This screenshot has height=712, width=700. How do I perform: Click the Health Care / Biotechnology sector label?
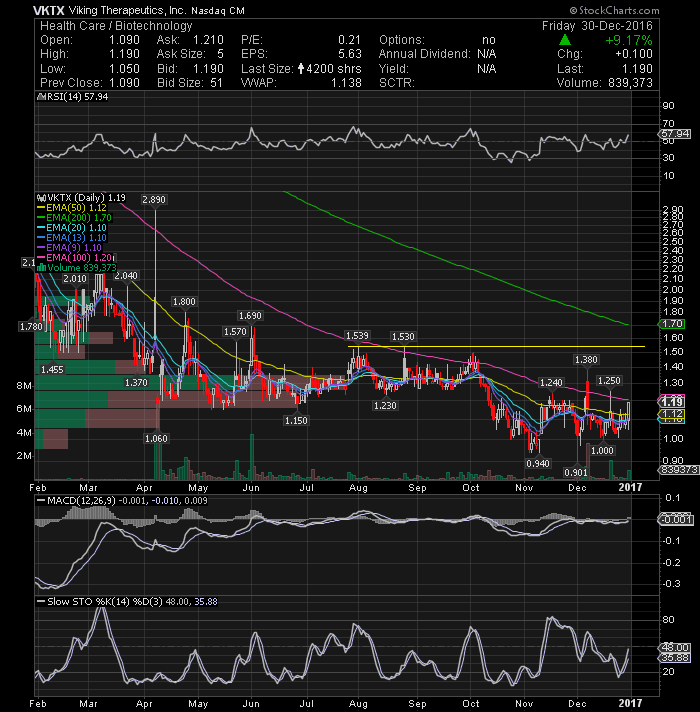(116, 26)
